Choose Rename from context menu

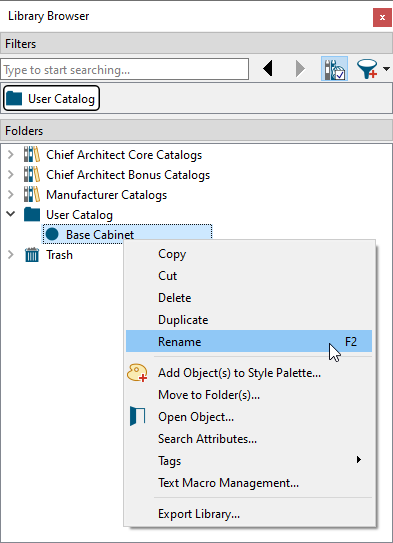(249, 341)
